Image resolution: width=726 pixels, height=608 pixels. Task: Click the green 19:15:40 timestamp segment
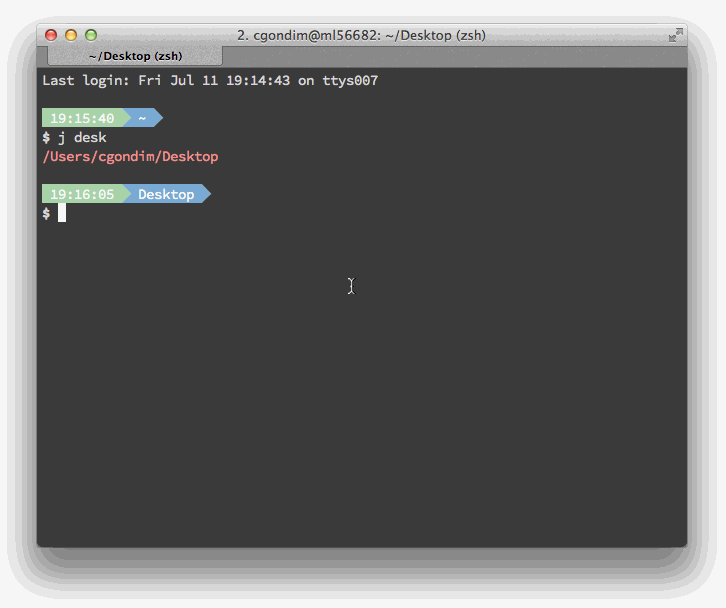(82, 118)
